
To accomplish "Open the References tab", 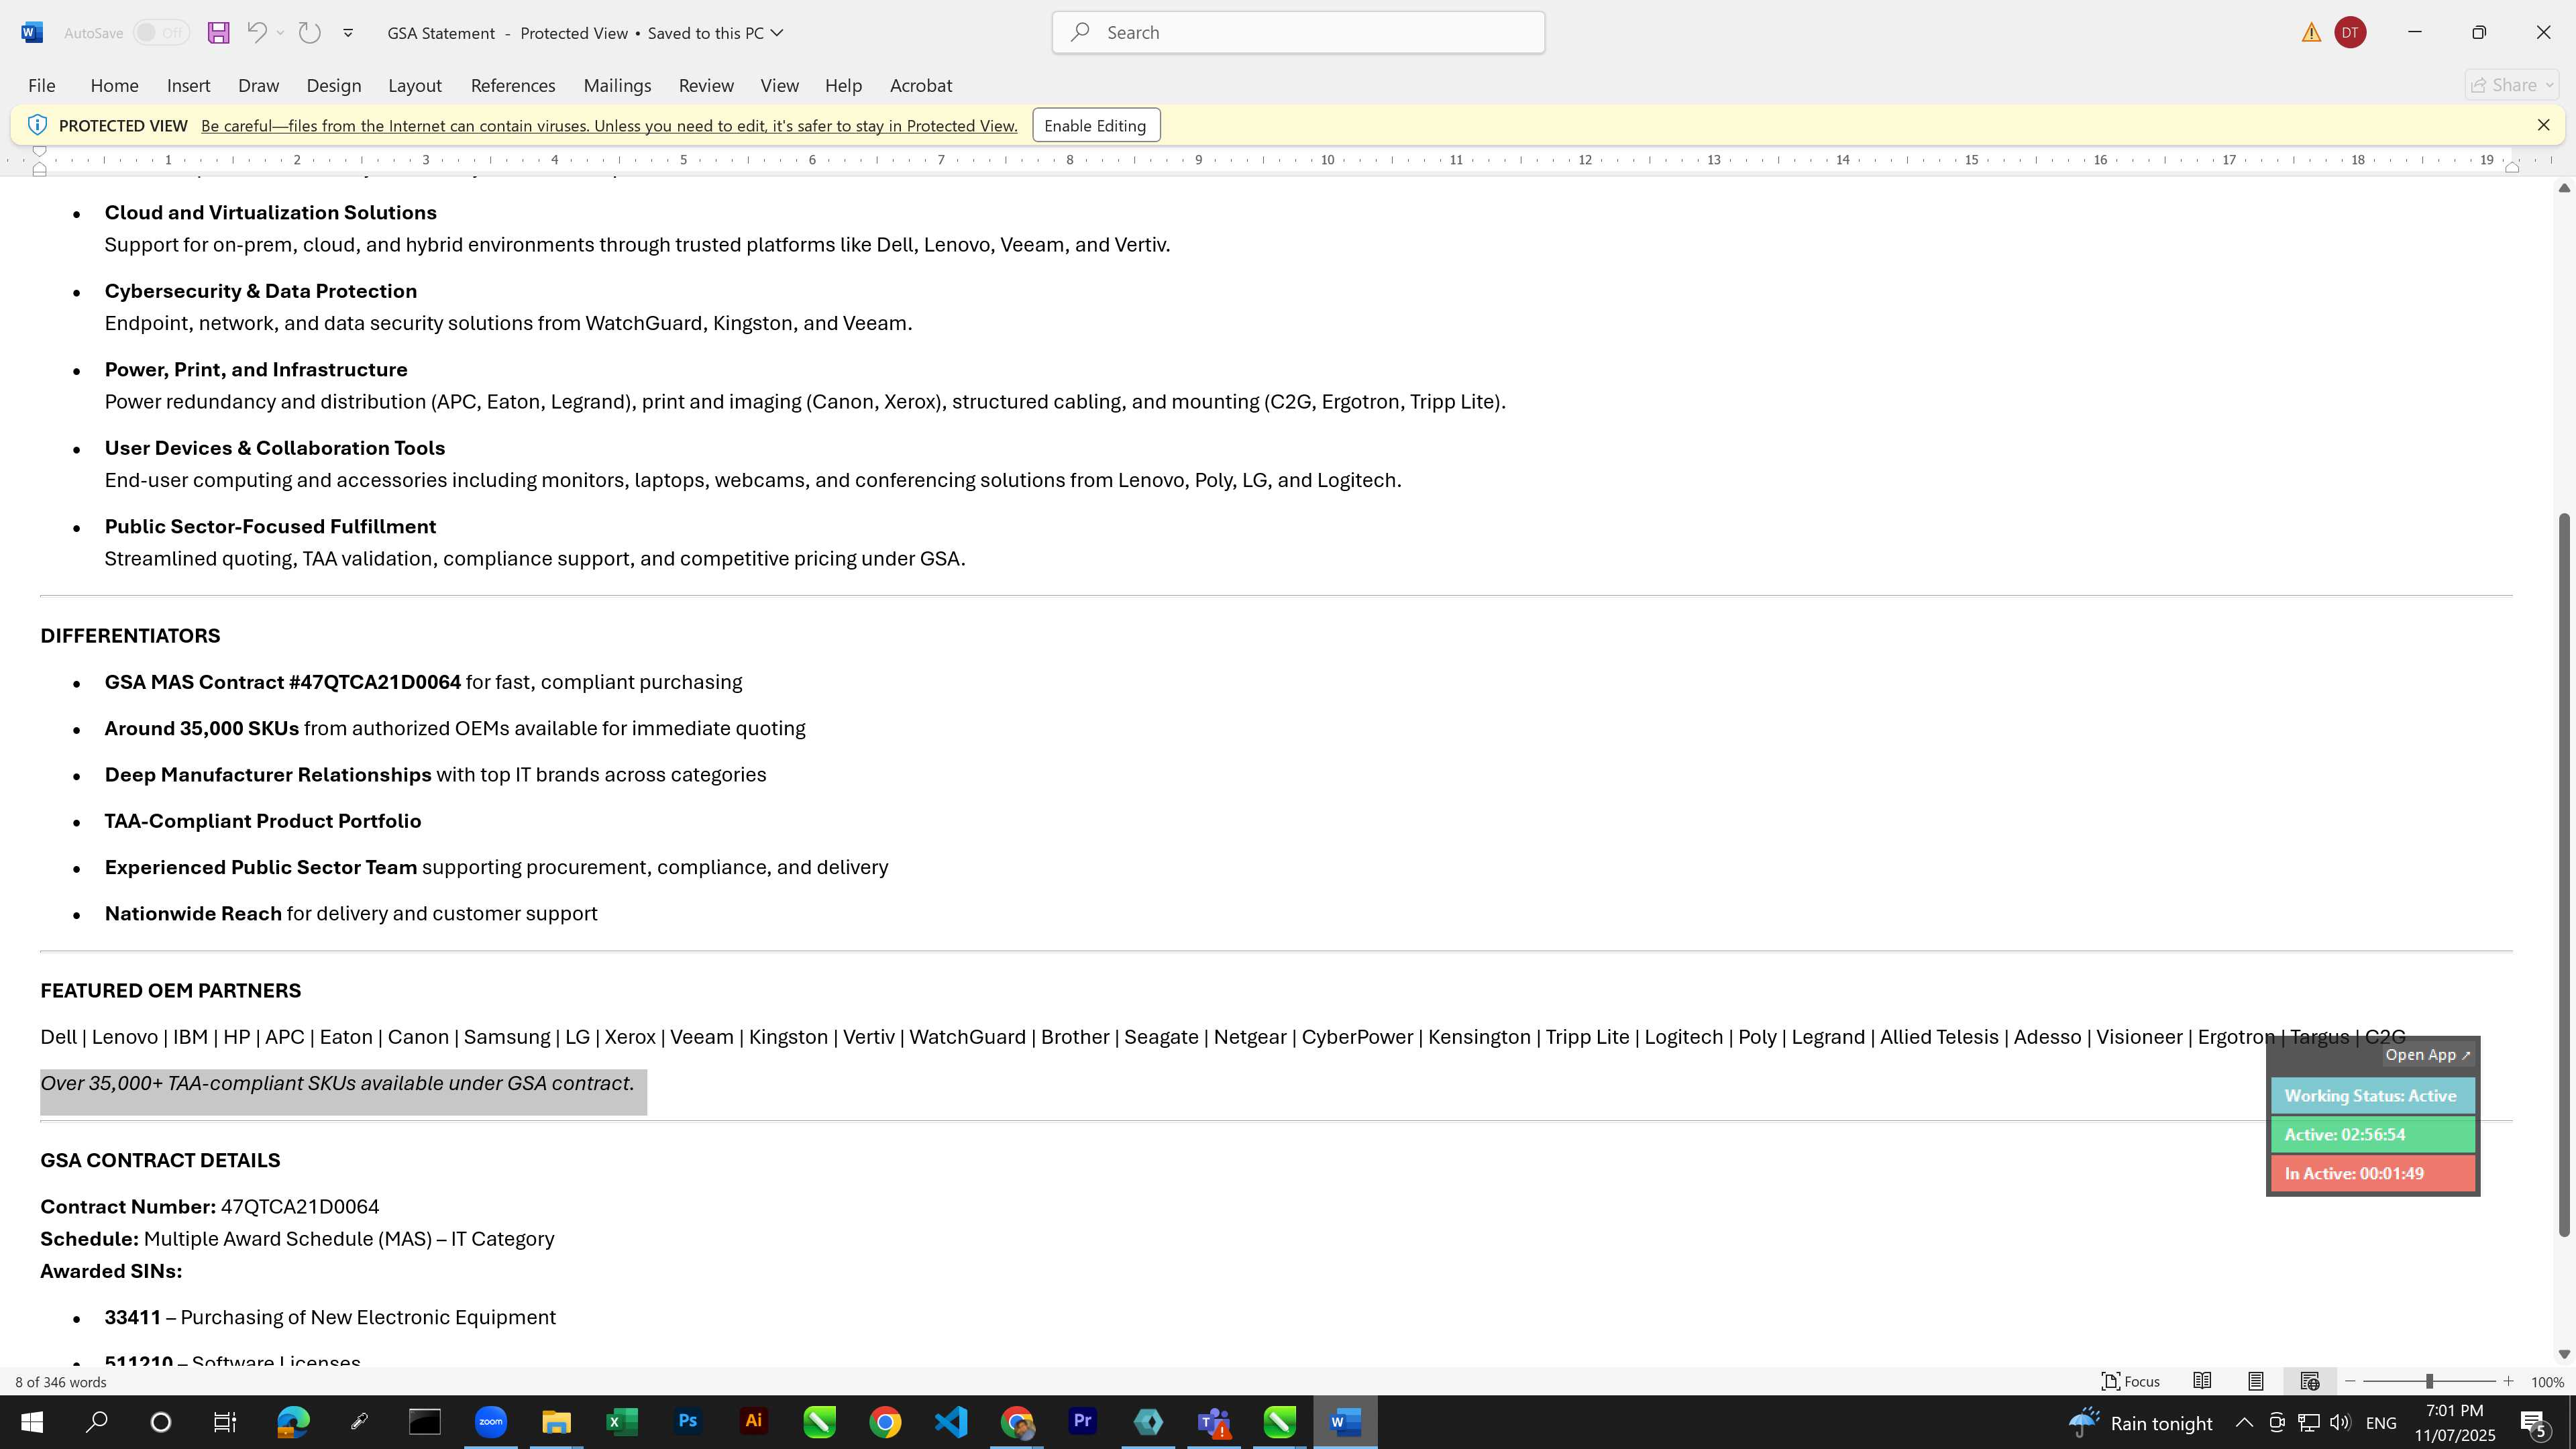I will (x=513, y=86).
